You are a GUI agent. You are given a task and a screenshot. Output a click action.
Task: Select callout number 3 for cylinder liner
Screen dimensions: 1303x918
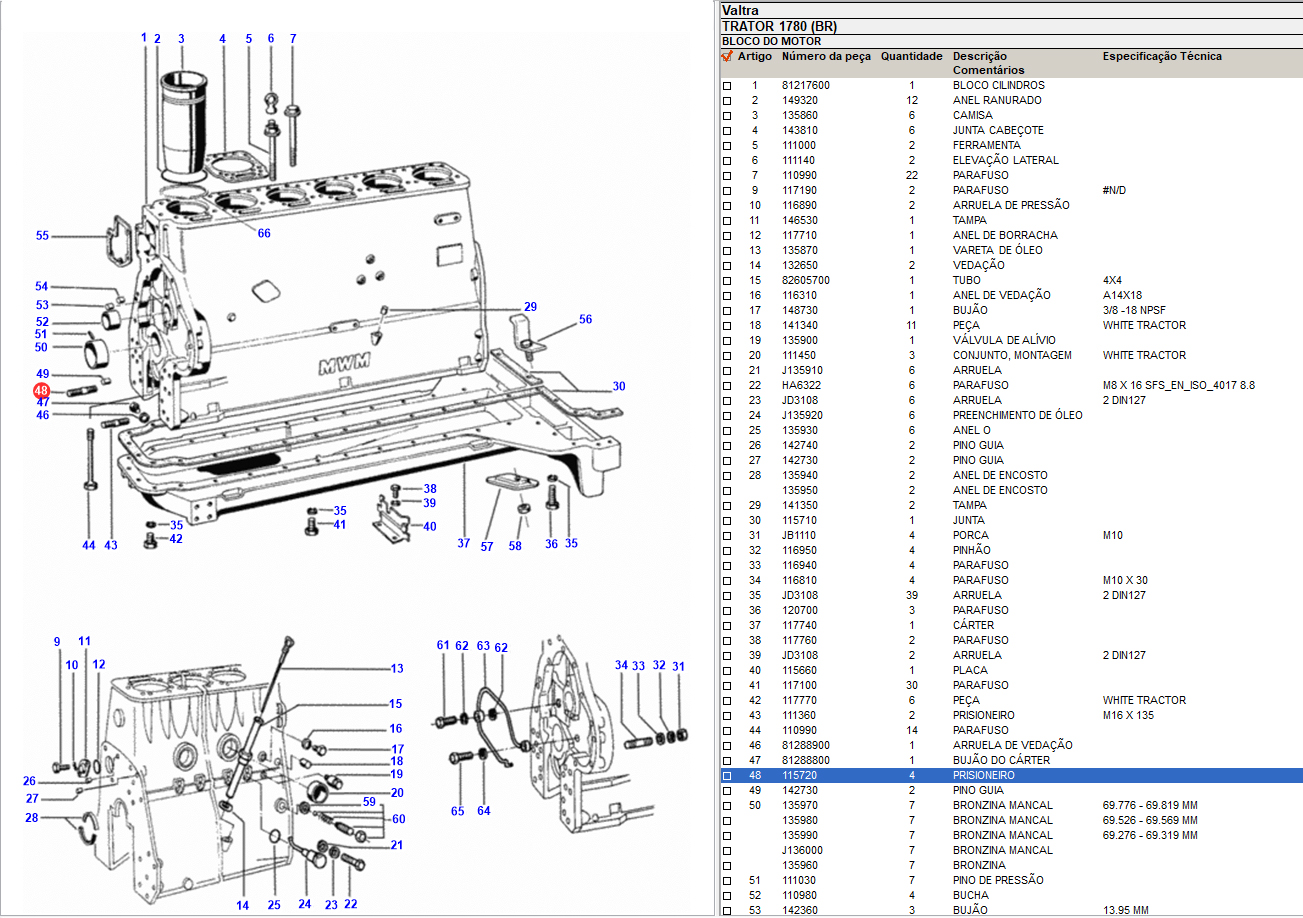coord(181,39)
